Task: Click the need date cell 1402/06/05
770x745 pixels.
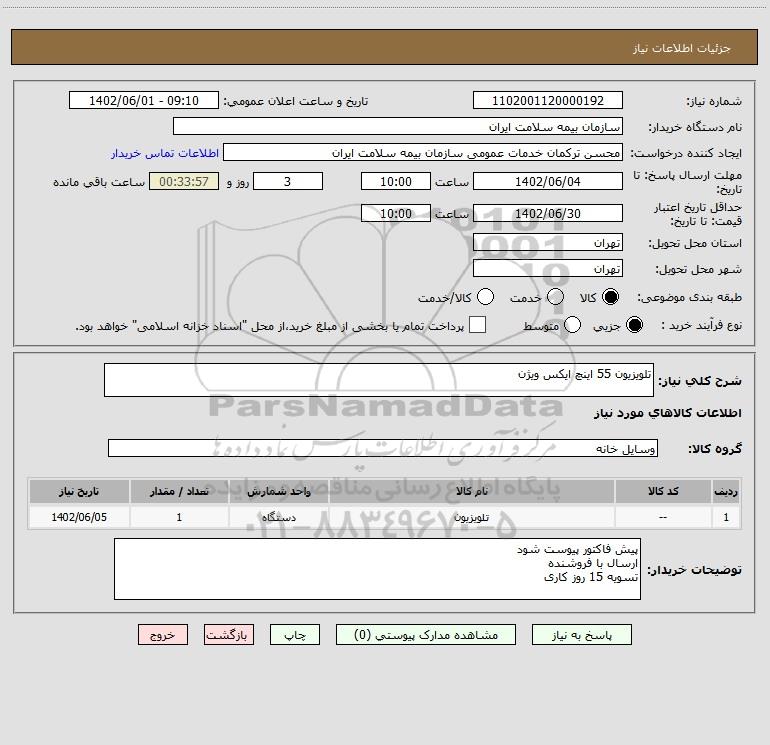Action: (x=79, y=517)
